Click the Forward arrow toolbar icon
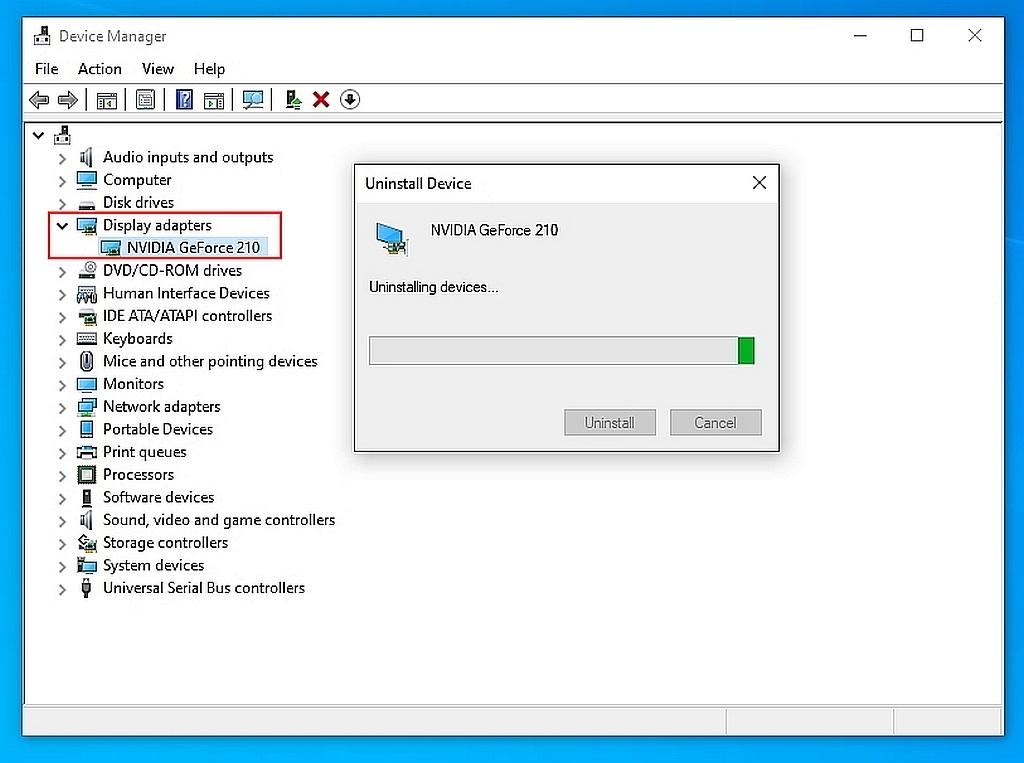 pyautogui.click(x=67, y=100)
